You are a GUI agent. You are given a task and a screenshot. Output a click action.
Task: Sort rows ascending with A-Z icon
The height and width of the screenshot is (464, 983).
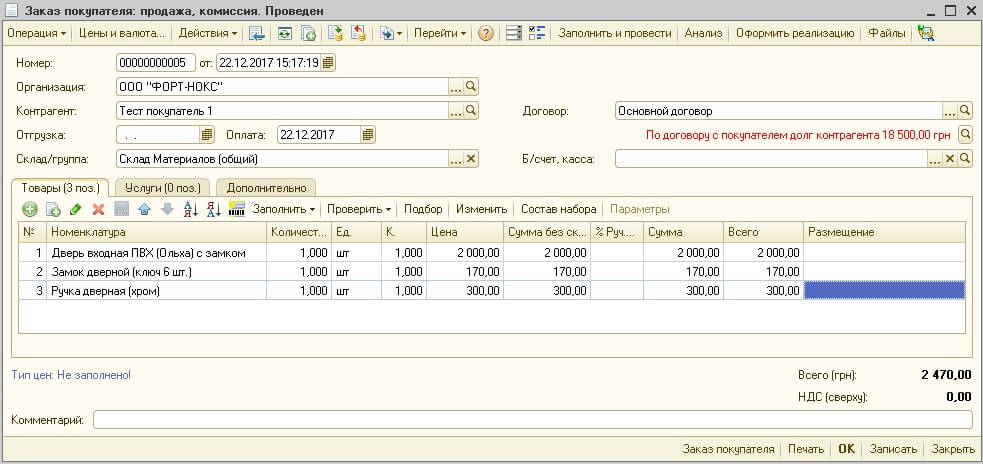tap(191, 209)
